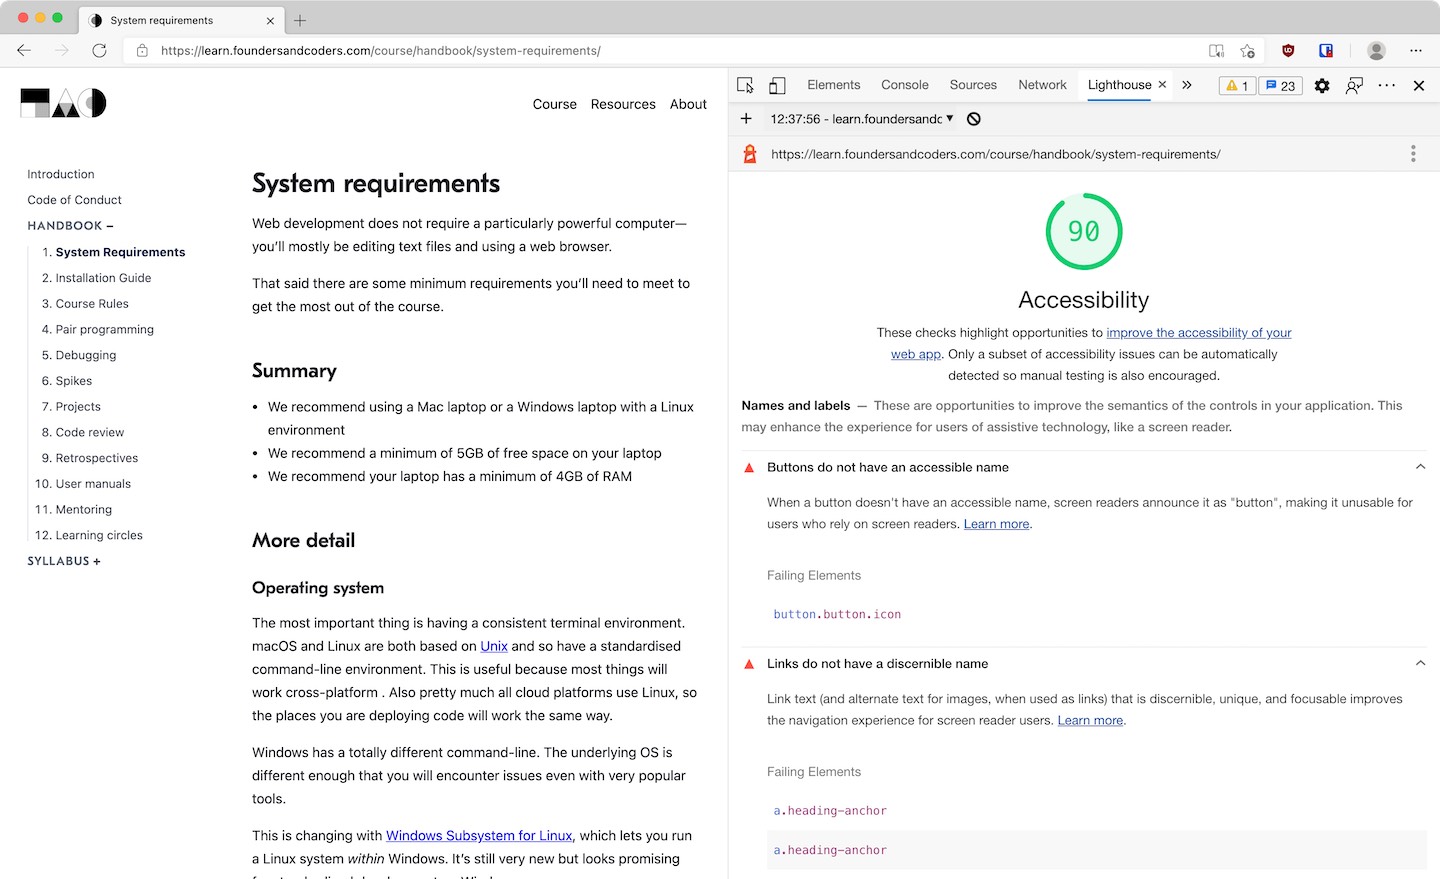Viewport: 1440px width, 879px height.
Task: Open Mentoring in sidebar
Action: point(84,510)
